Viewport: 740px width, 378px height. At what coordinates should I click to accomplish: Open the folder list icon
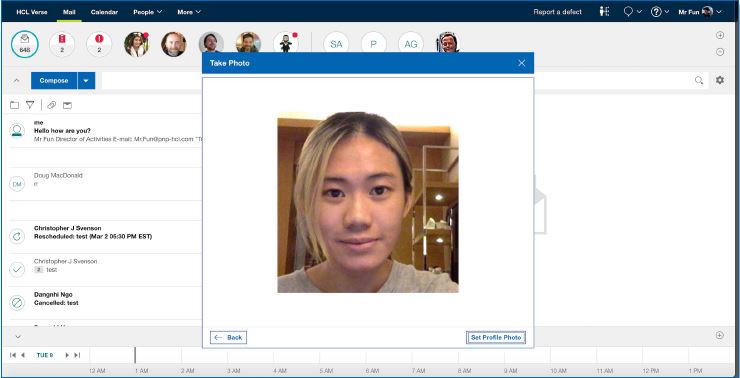[x=15, y=105]
